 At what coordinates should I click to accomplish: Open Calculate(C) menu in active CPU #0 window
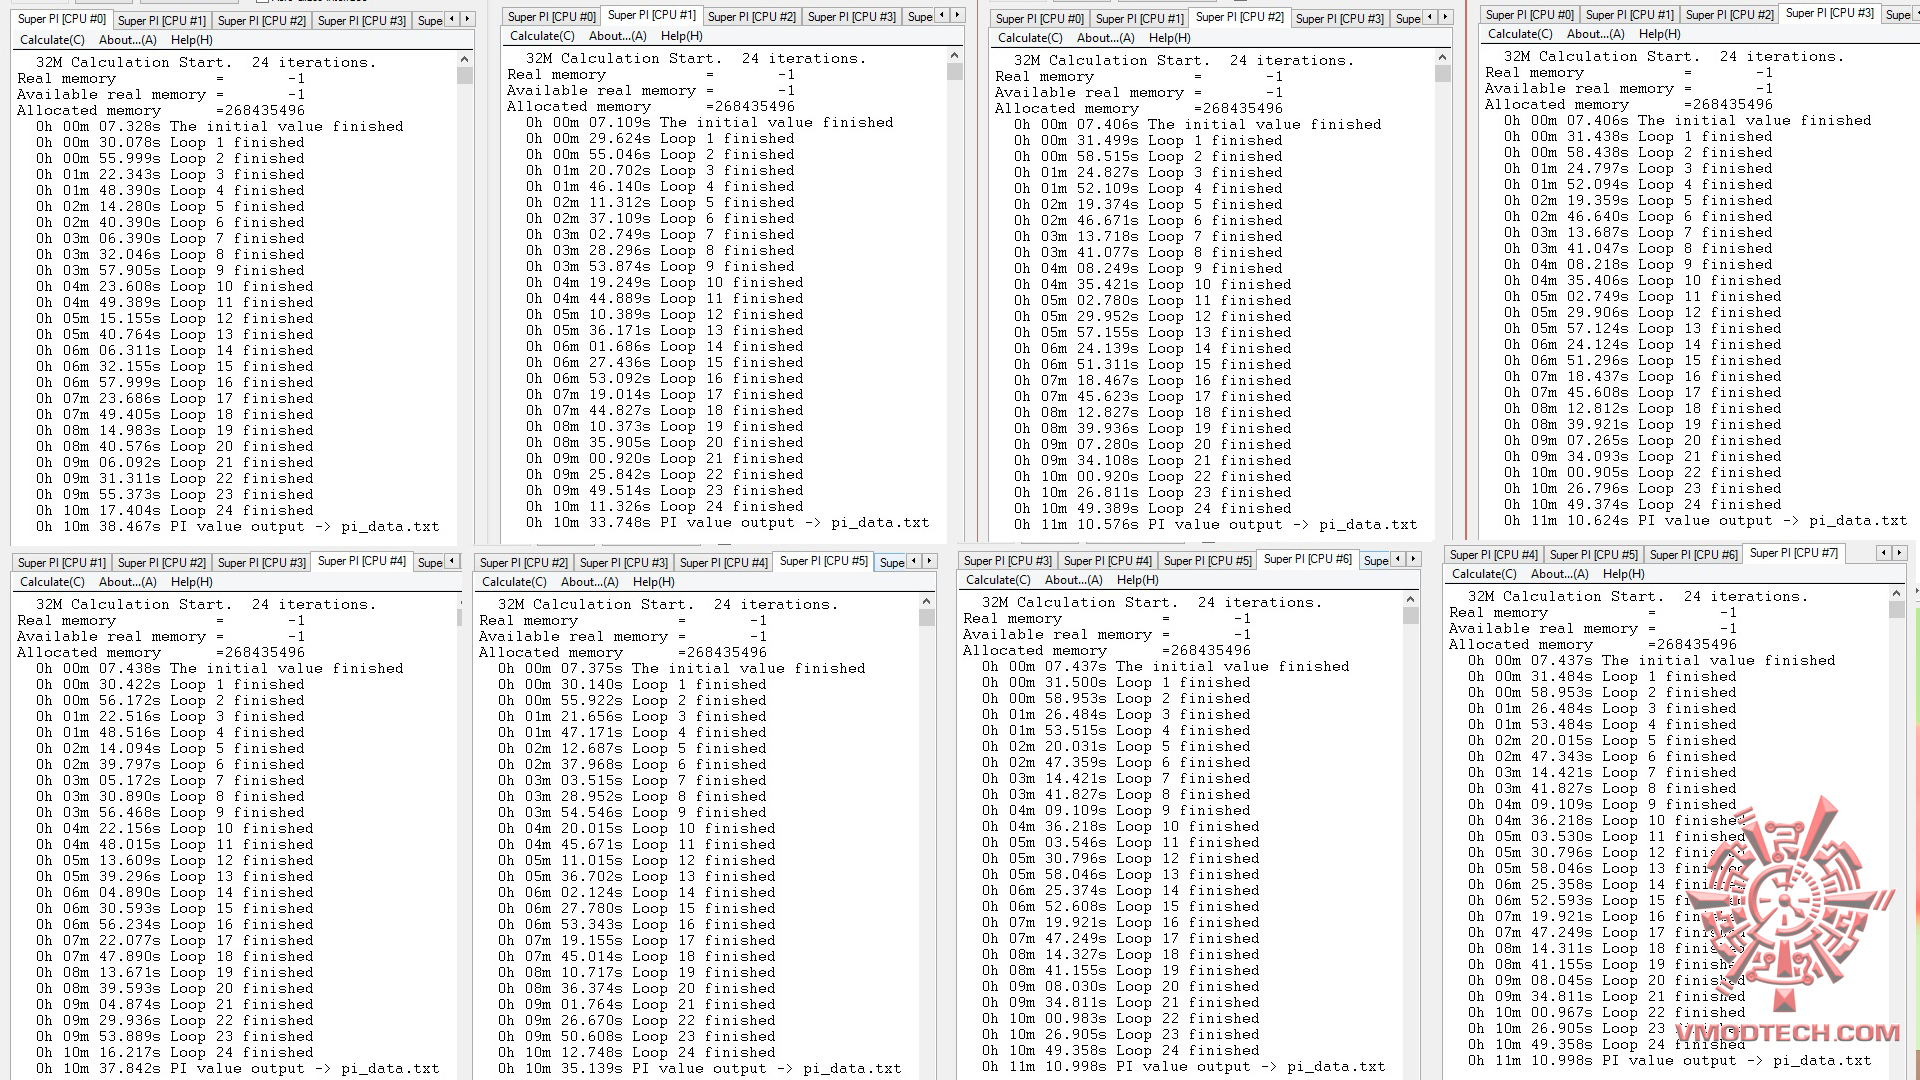pyautogui.click(x=52, y=40)
